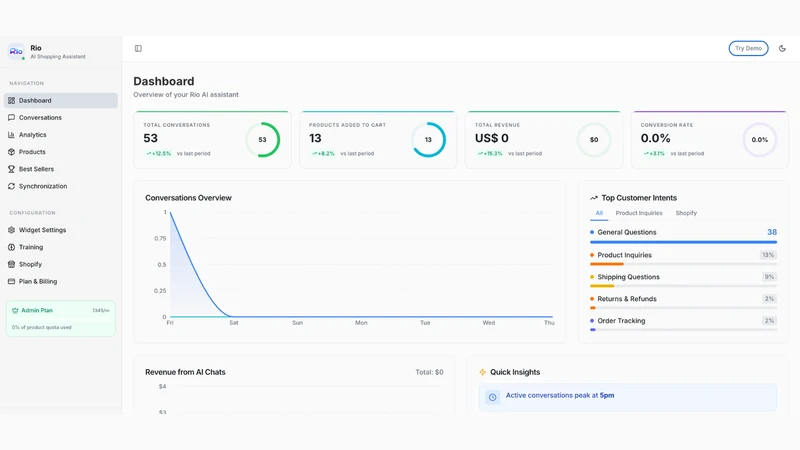Click the Products box icon
Viewport: 800px width, 450px height.
coord(11,152)
